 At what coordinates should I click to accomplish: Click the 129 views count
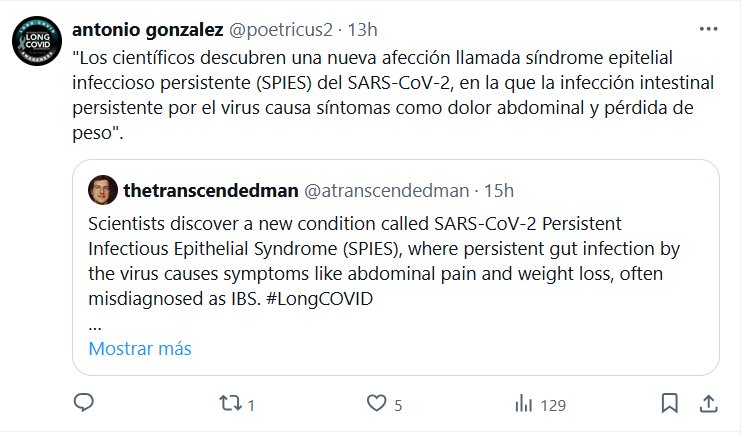click(552, 405)
